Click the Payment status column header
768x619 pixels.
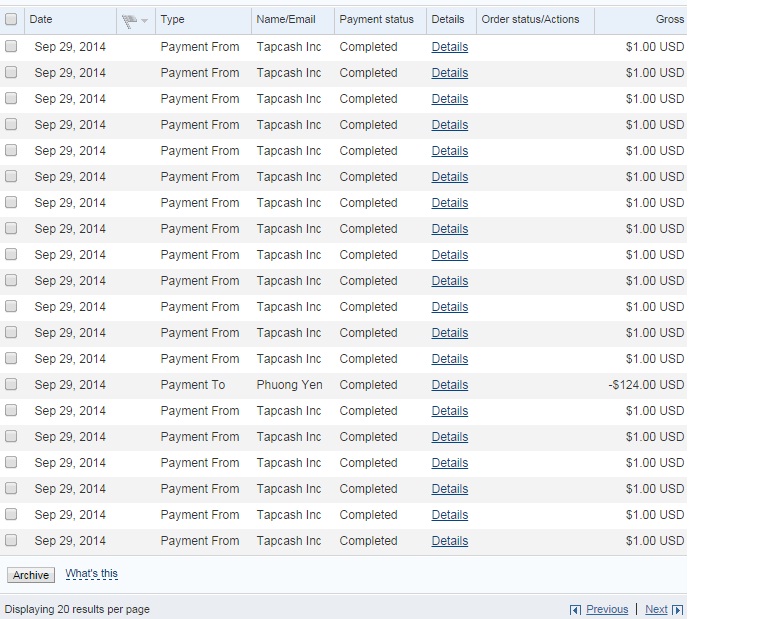click(376, 19)
